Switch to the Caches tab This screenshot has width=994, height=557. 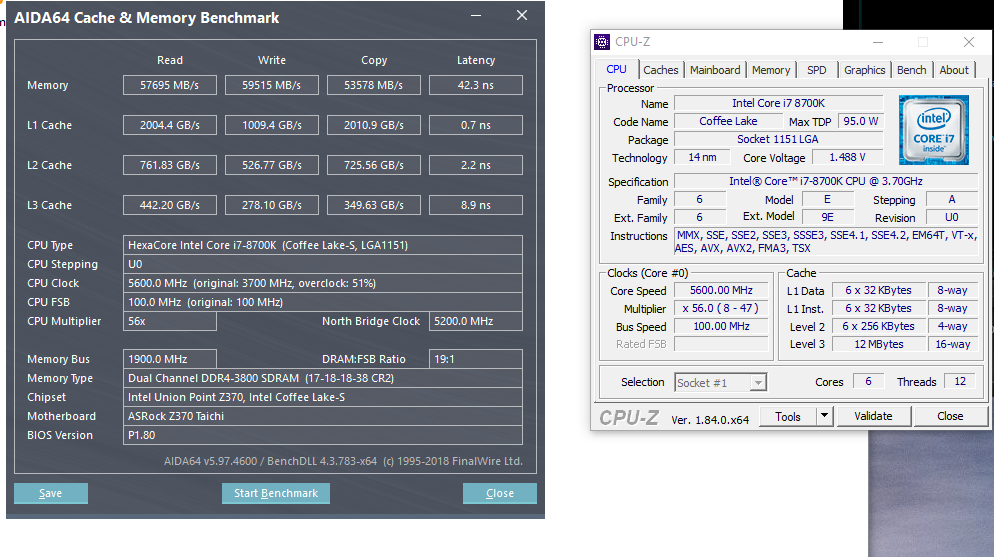click(x=661, y=70)
